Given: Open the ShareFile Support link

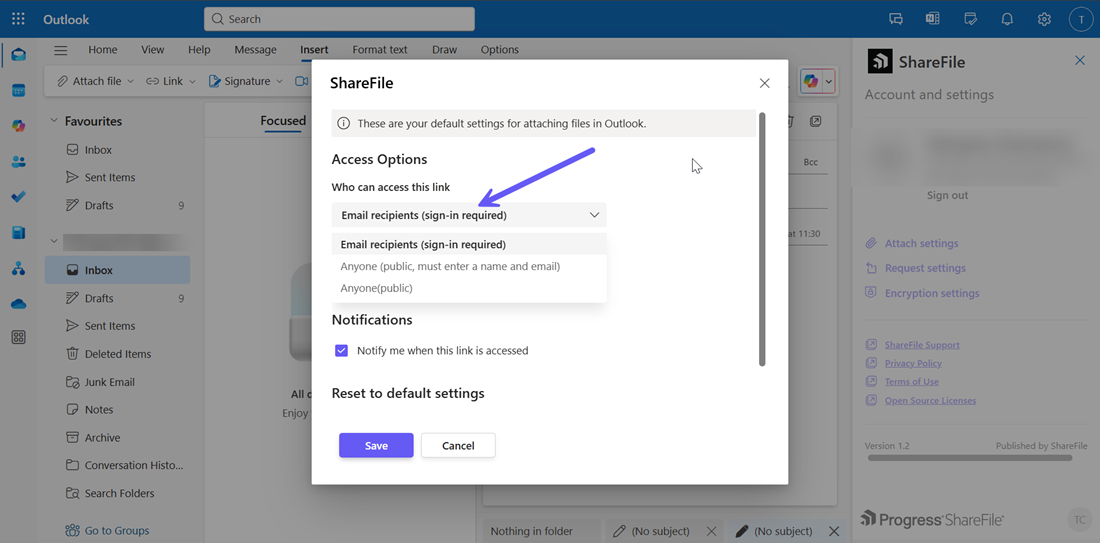Looking at the screenshot, I should pos(921,345).
